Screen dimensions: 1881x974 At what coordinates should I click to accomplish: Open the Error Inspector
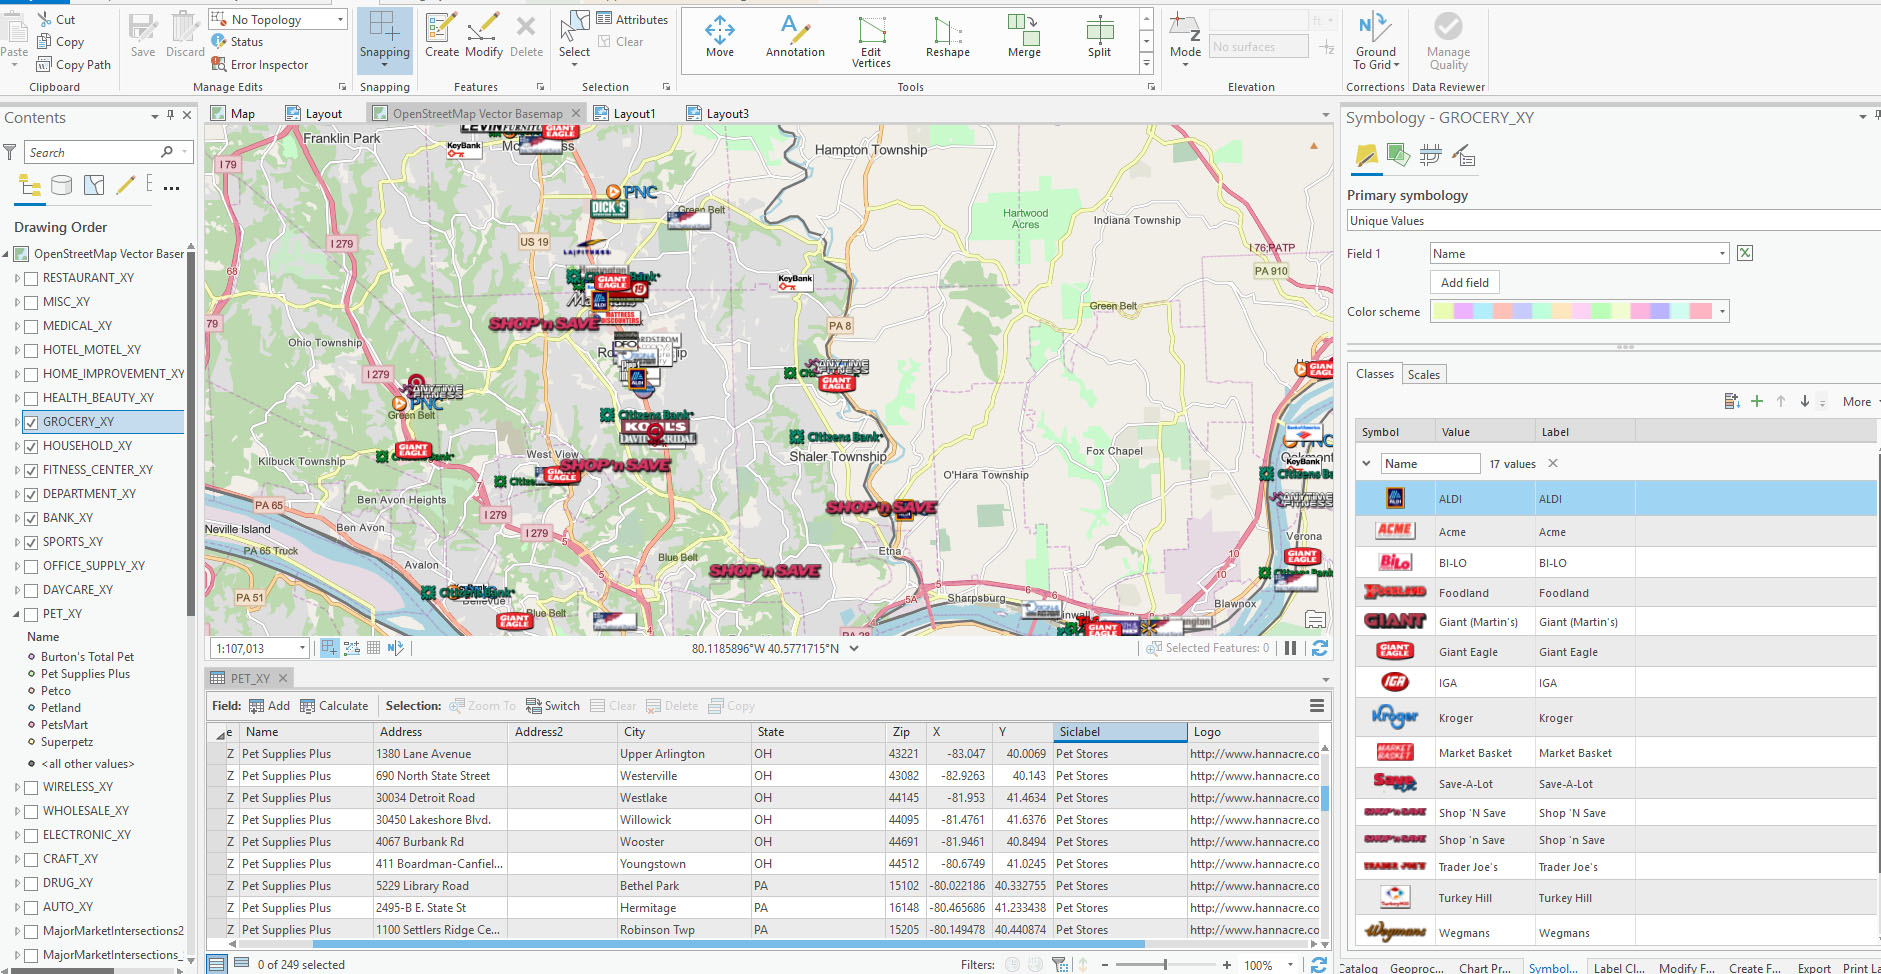259,65
